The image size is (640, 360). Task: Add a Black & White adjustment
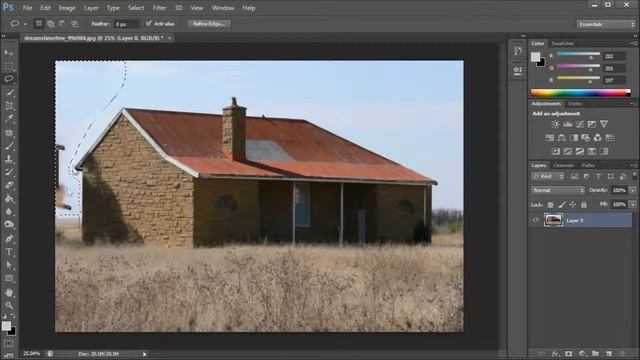(573, 138)
